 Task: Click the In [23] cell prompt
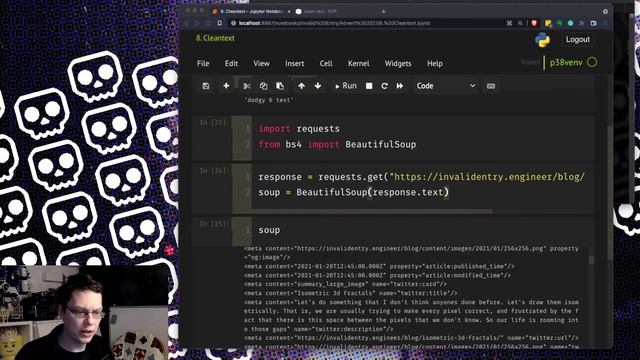click(214, 122)
